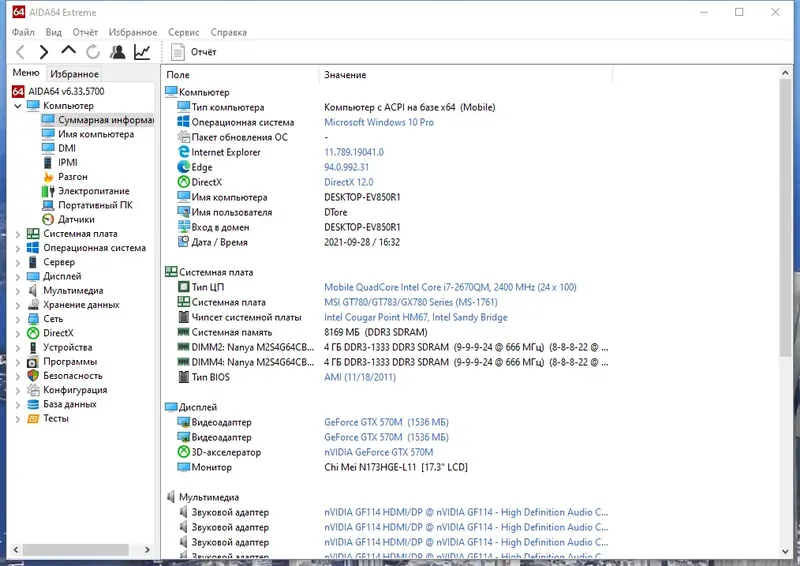
Task: Click the Internet Explorer icon in the list
Action: pos(183,152)
